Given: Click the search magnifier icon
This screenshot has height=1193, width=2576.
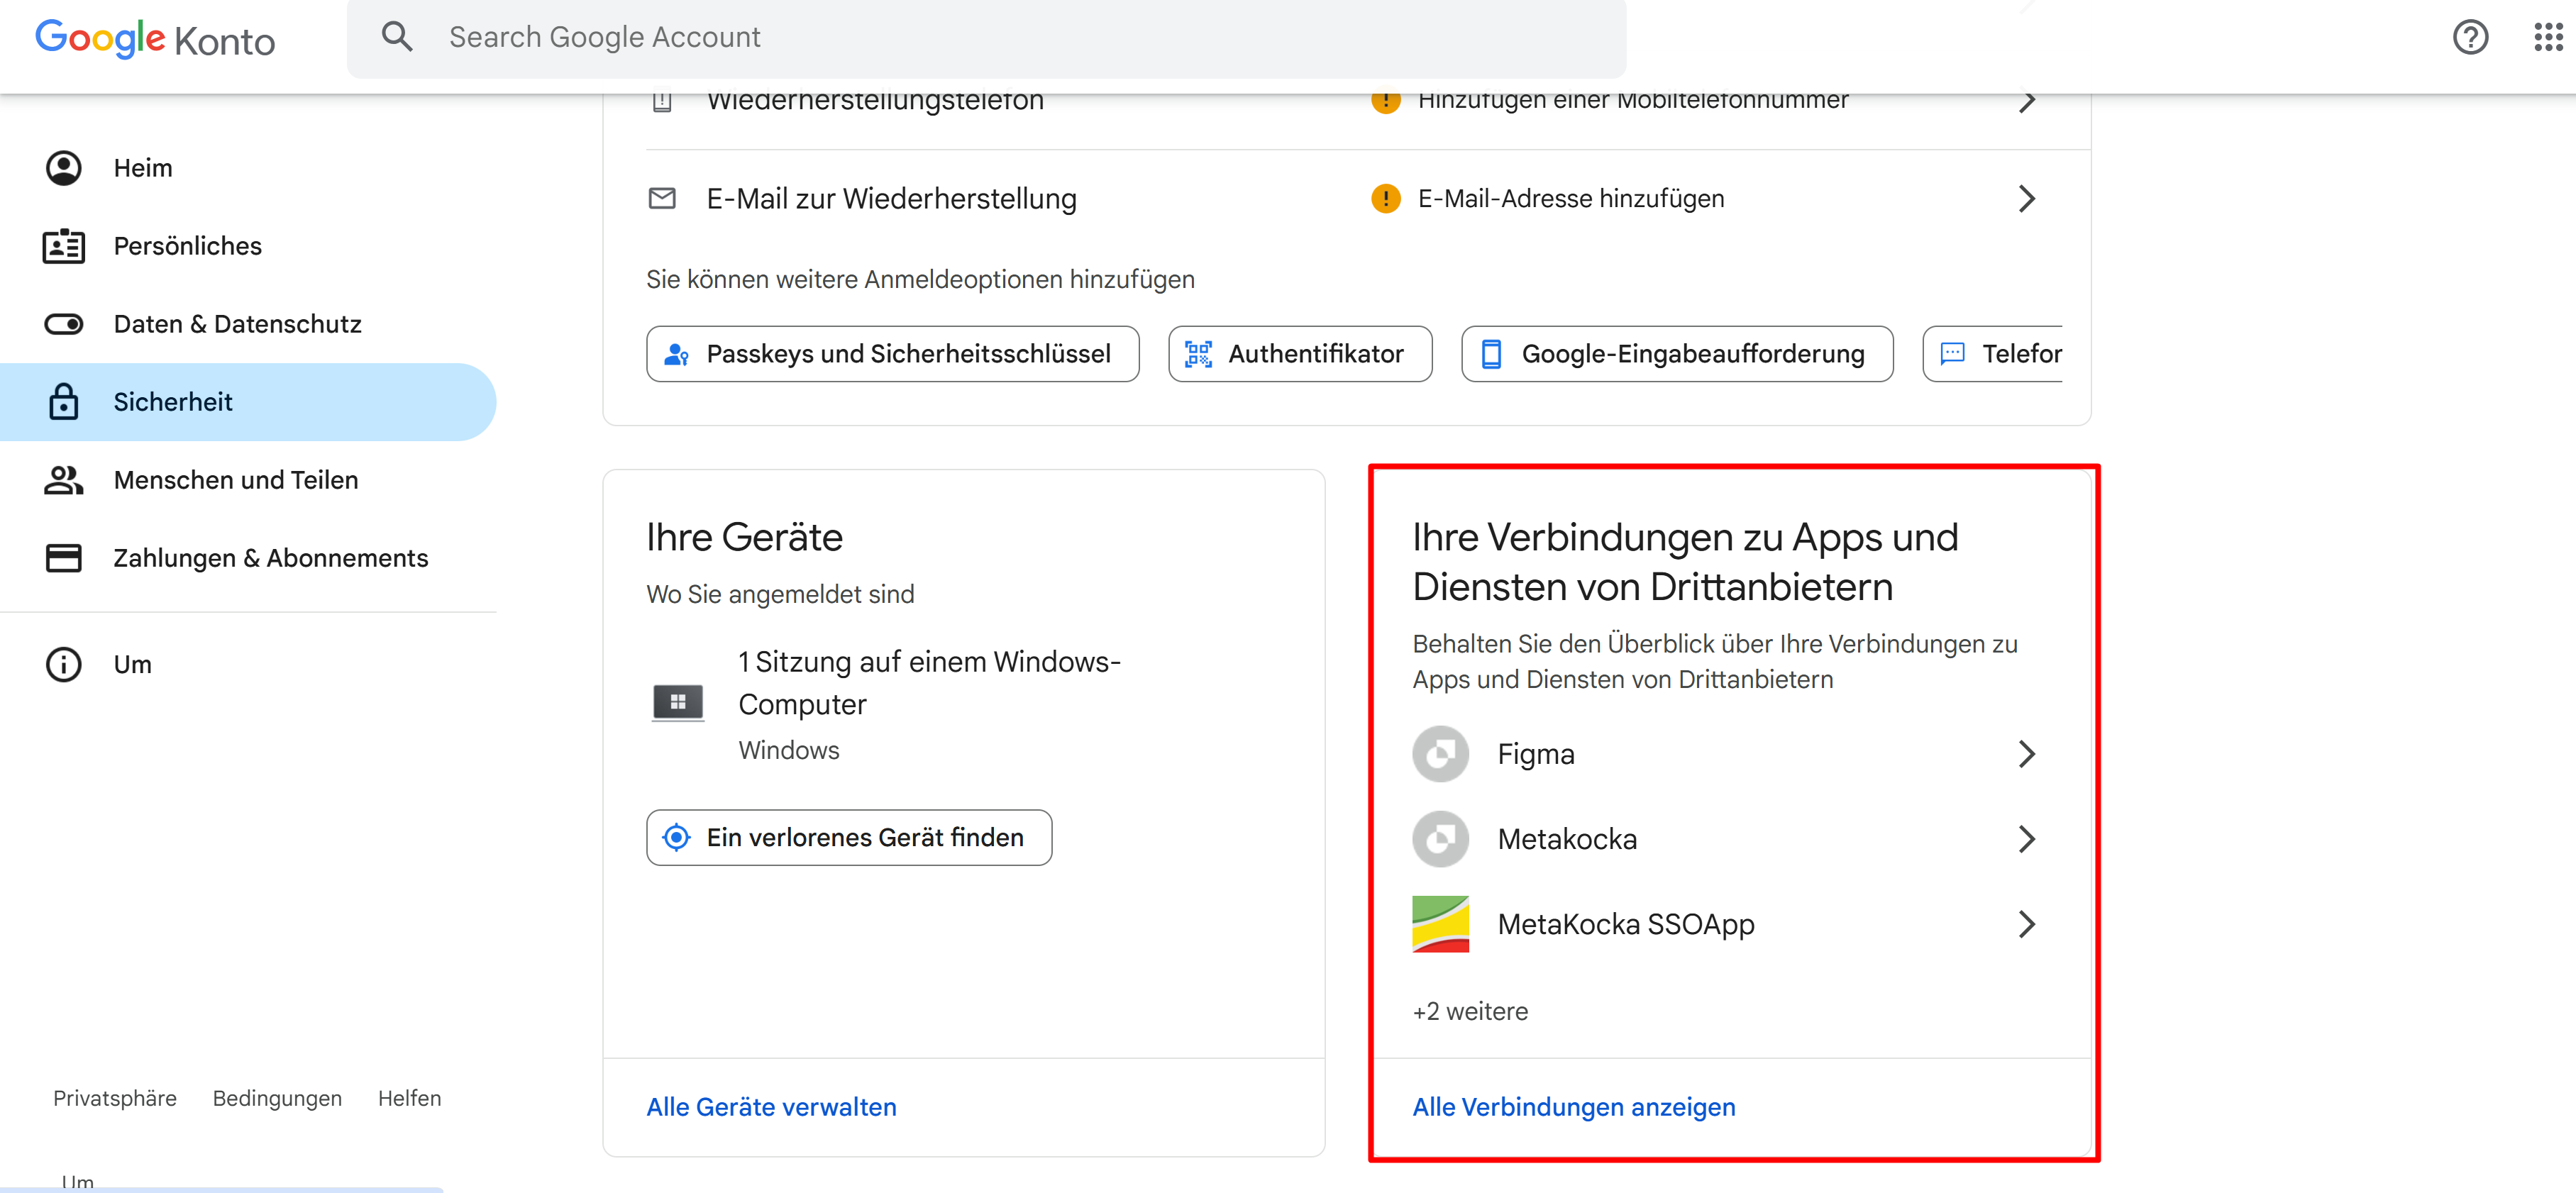Looking at the screenshot, I should 397,37.
